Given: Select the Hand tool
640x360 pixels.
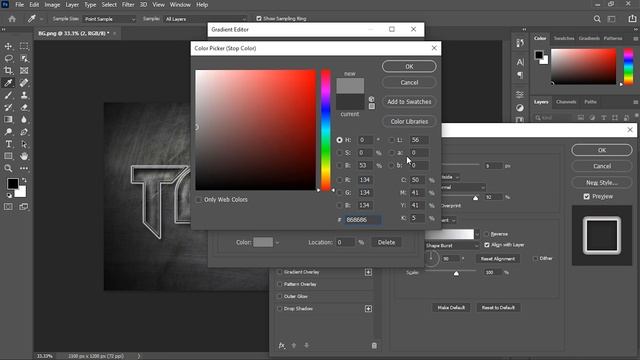Looking at the screenshot, I should click(x=24, y=156).
